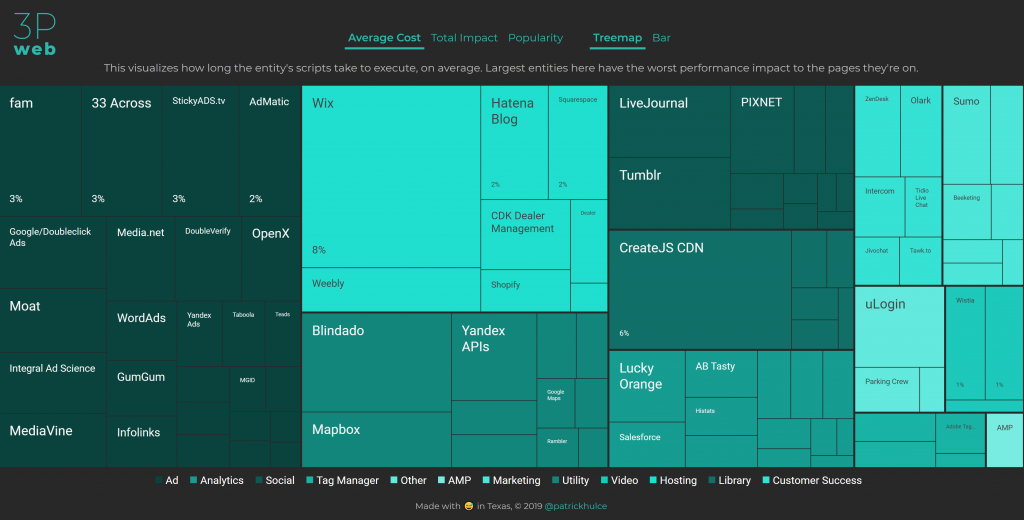Screen dimensions: 1024x520
Task: Click the AMP treemap cell
Action: [x=1004, y=440]
